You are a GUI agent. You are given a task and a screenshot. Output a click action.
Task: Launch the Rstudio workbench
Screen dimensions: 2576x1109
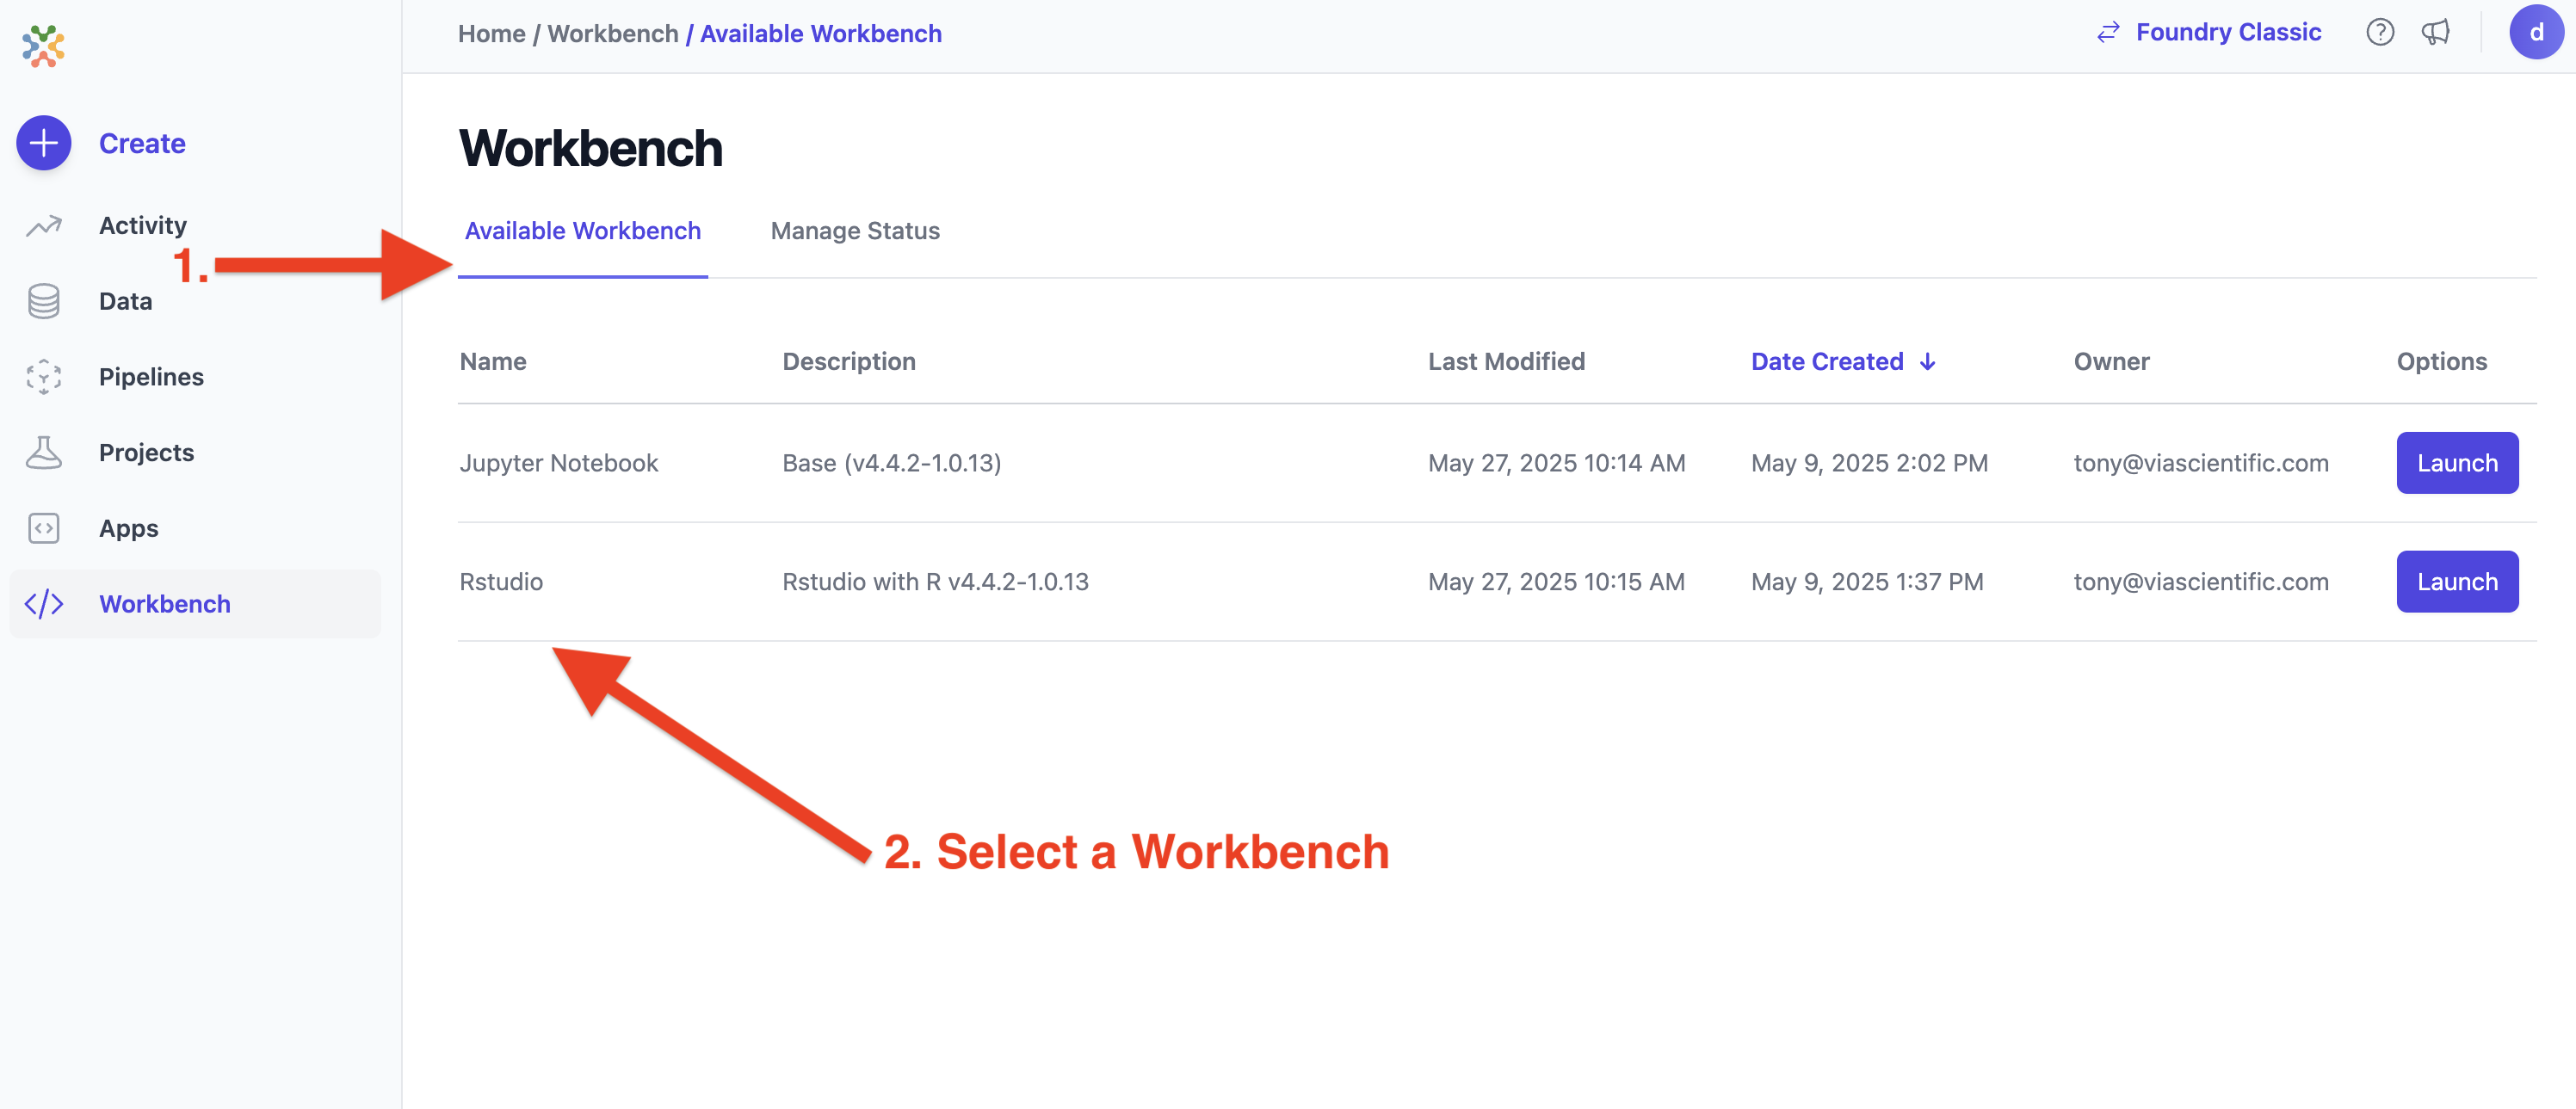(2457, 581)
